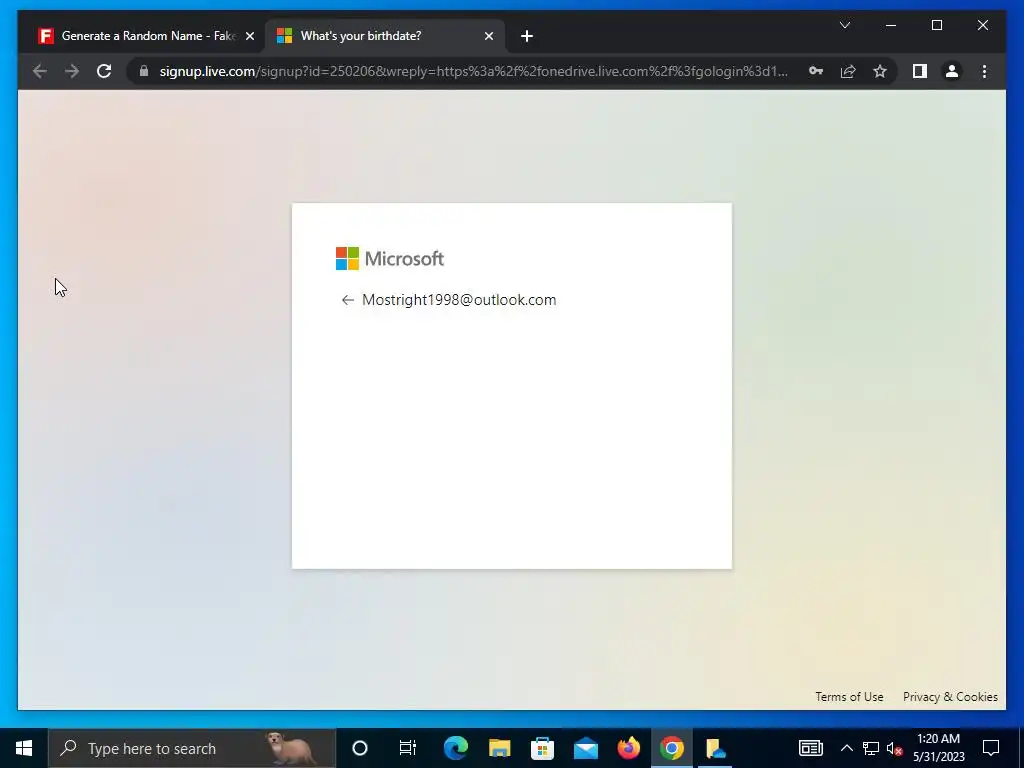Open File Explorer from the taskbar

(x=500, y=748)
